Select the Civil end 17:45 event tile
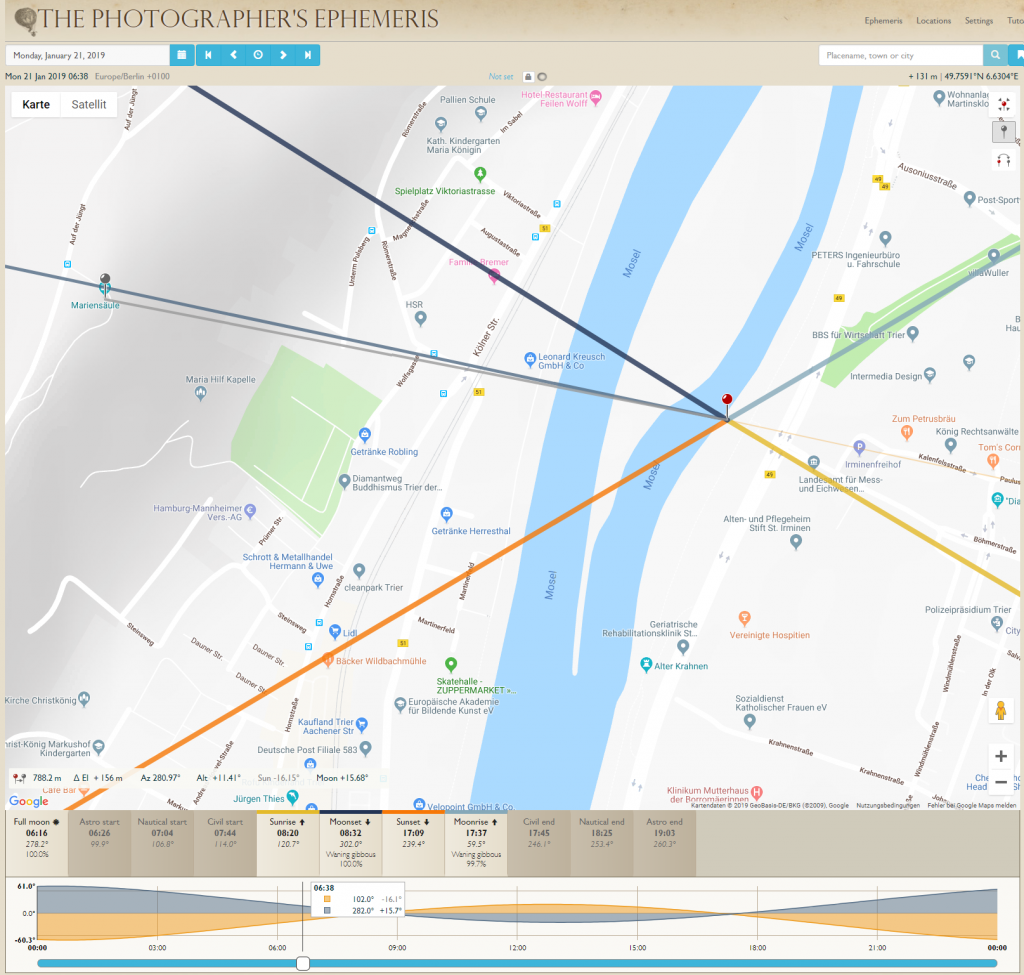The width and height of the screenshot is (1024, 975). (539, 843)
